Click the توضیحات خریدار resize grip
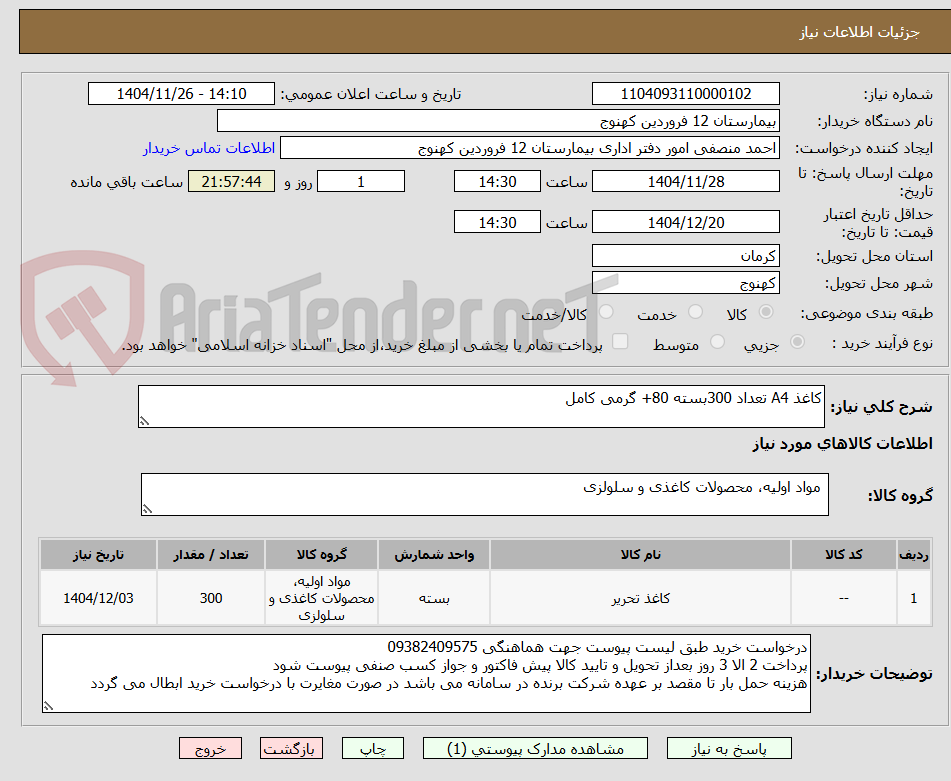The width and height of the screenshot is (951, 781). click(x=48, y=706)
